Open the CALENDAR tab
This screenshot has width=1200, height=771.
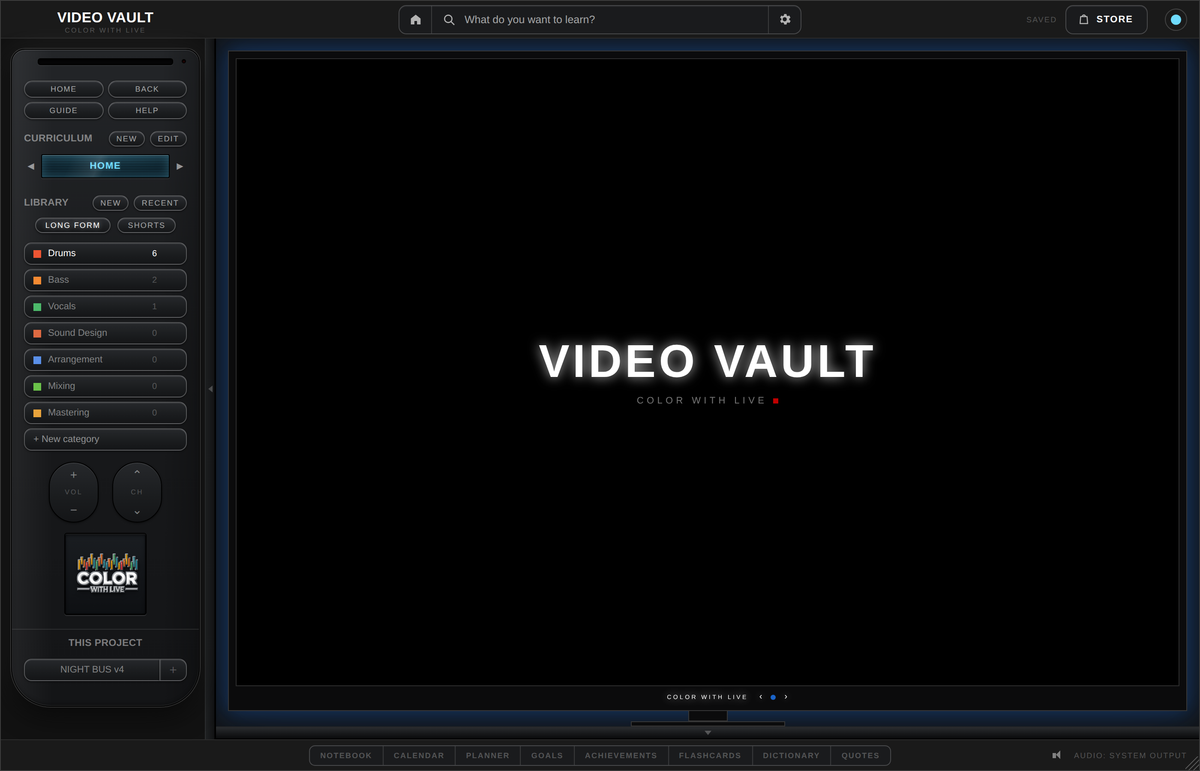pyautogui.click(x=419, y=756)
